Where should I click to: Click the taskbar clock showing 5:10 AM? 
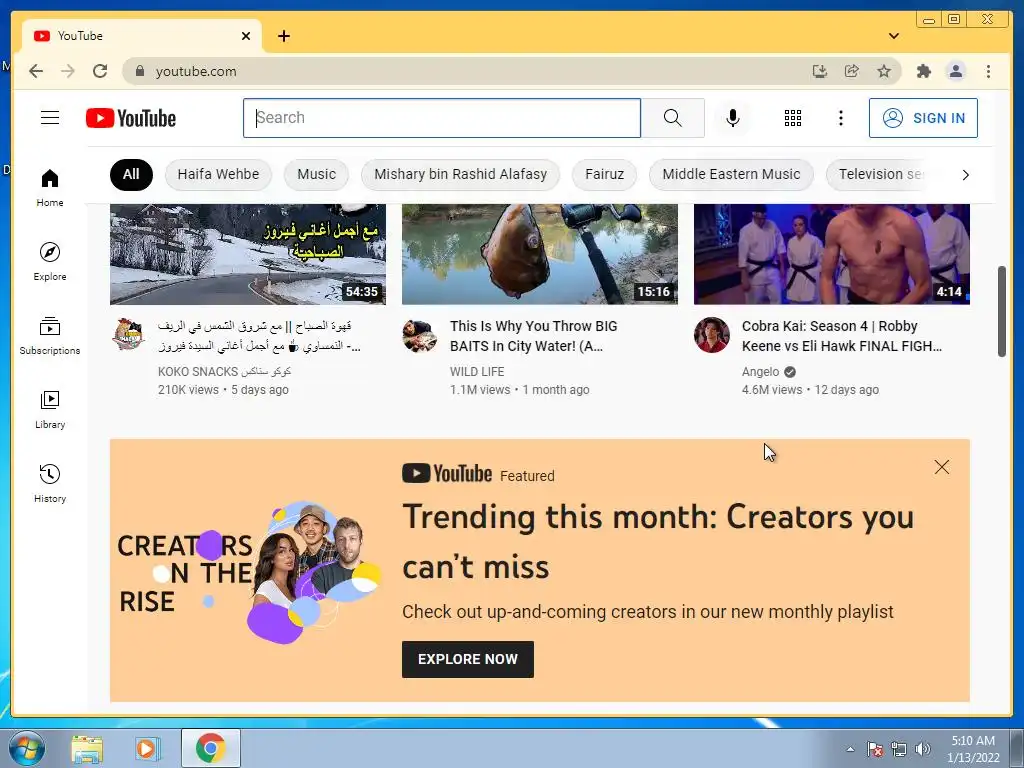(x=973, y=749)
